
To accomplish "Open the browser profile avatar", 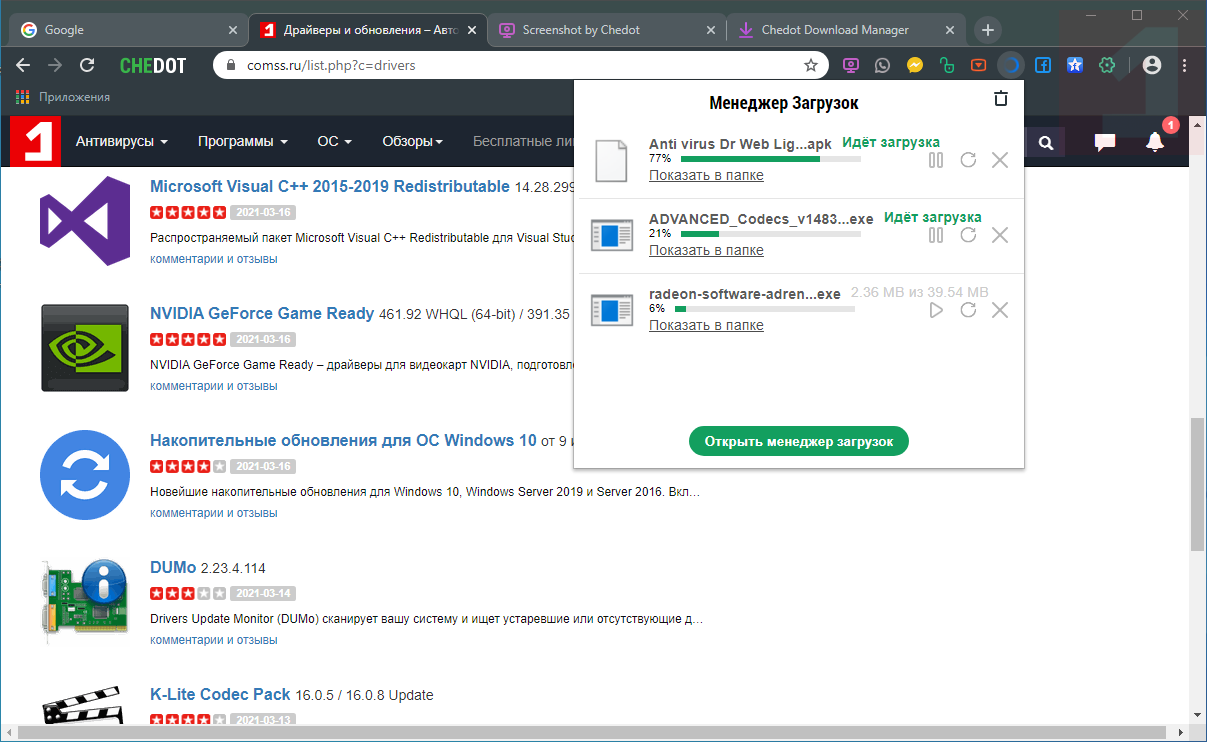I will click(x=1152, y=65).
